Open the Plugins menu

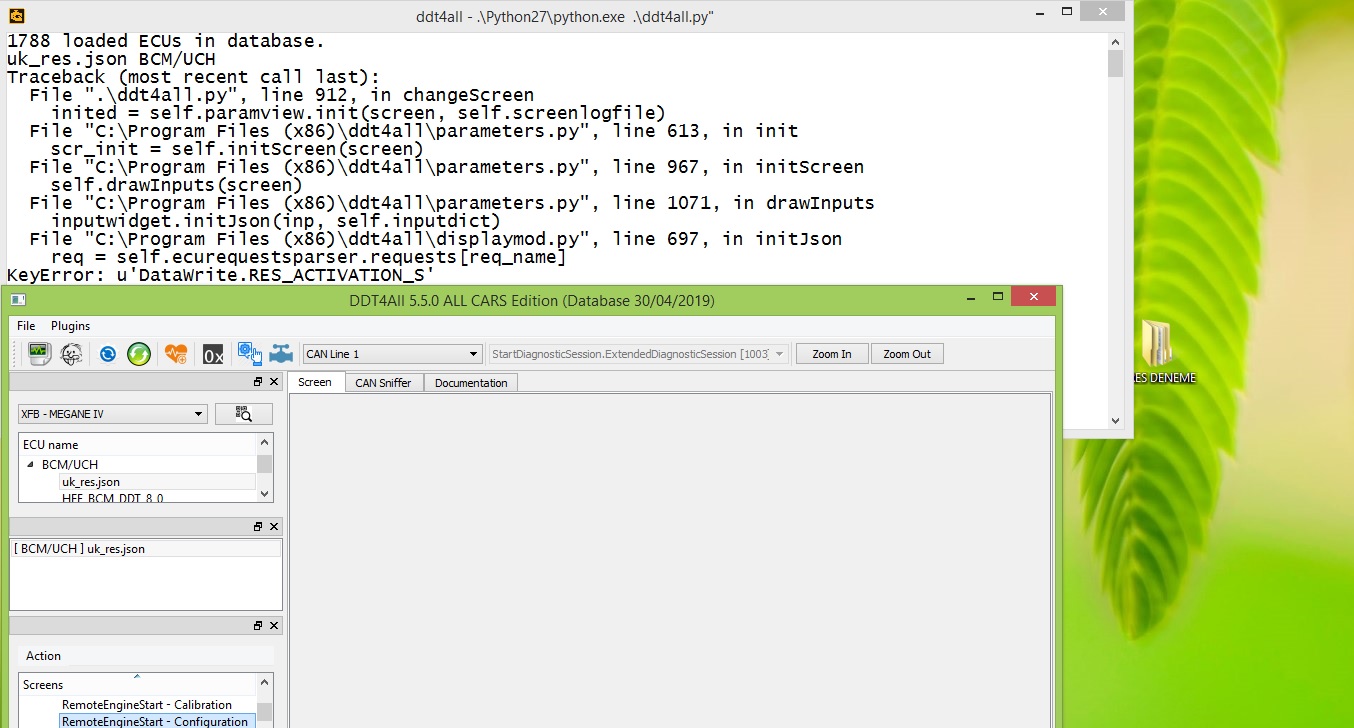click(x=70, y=325)
